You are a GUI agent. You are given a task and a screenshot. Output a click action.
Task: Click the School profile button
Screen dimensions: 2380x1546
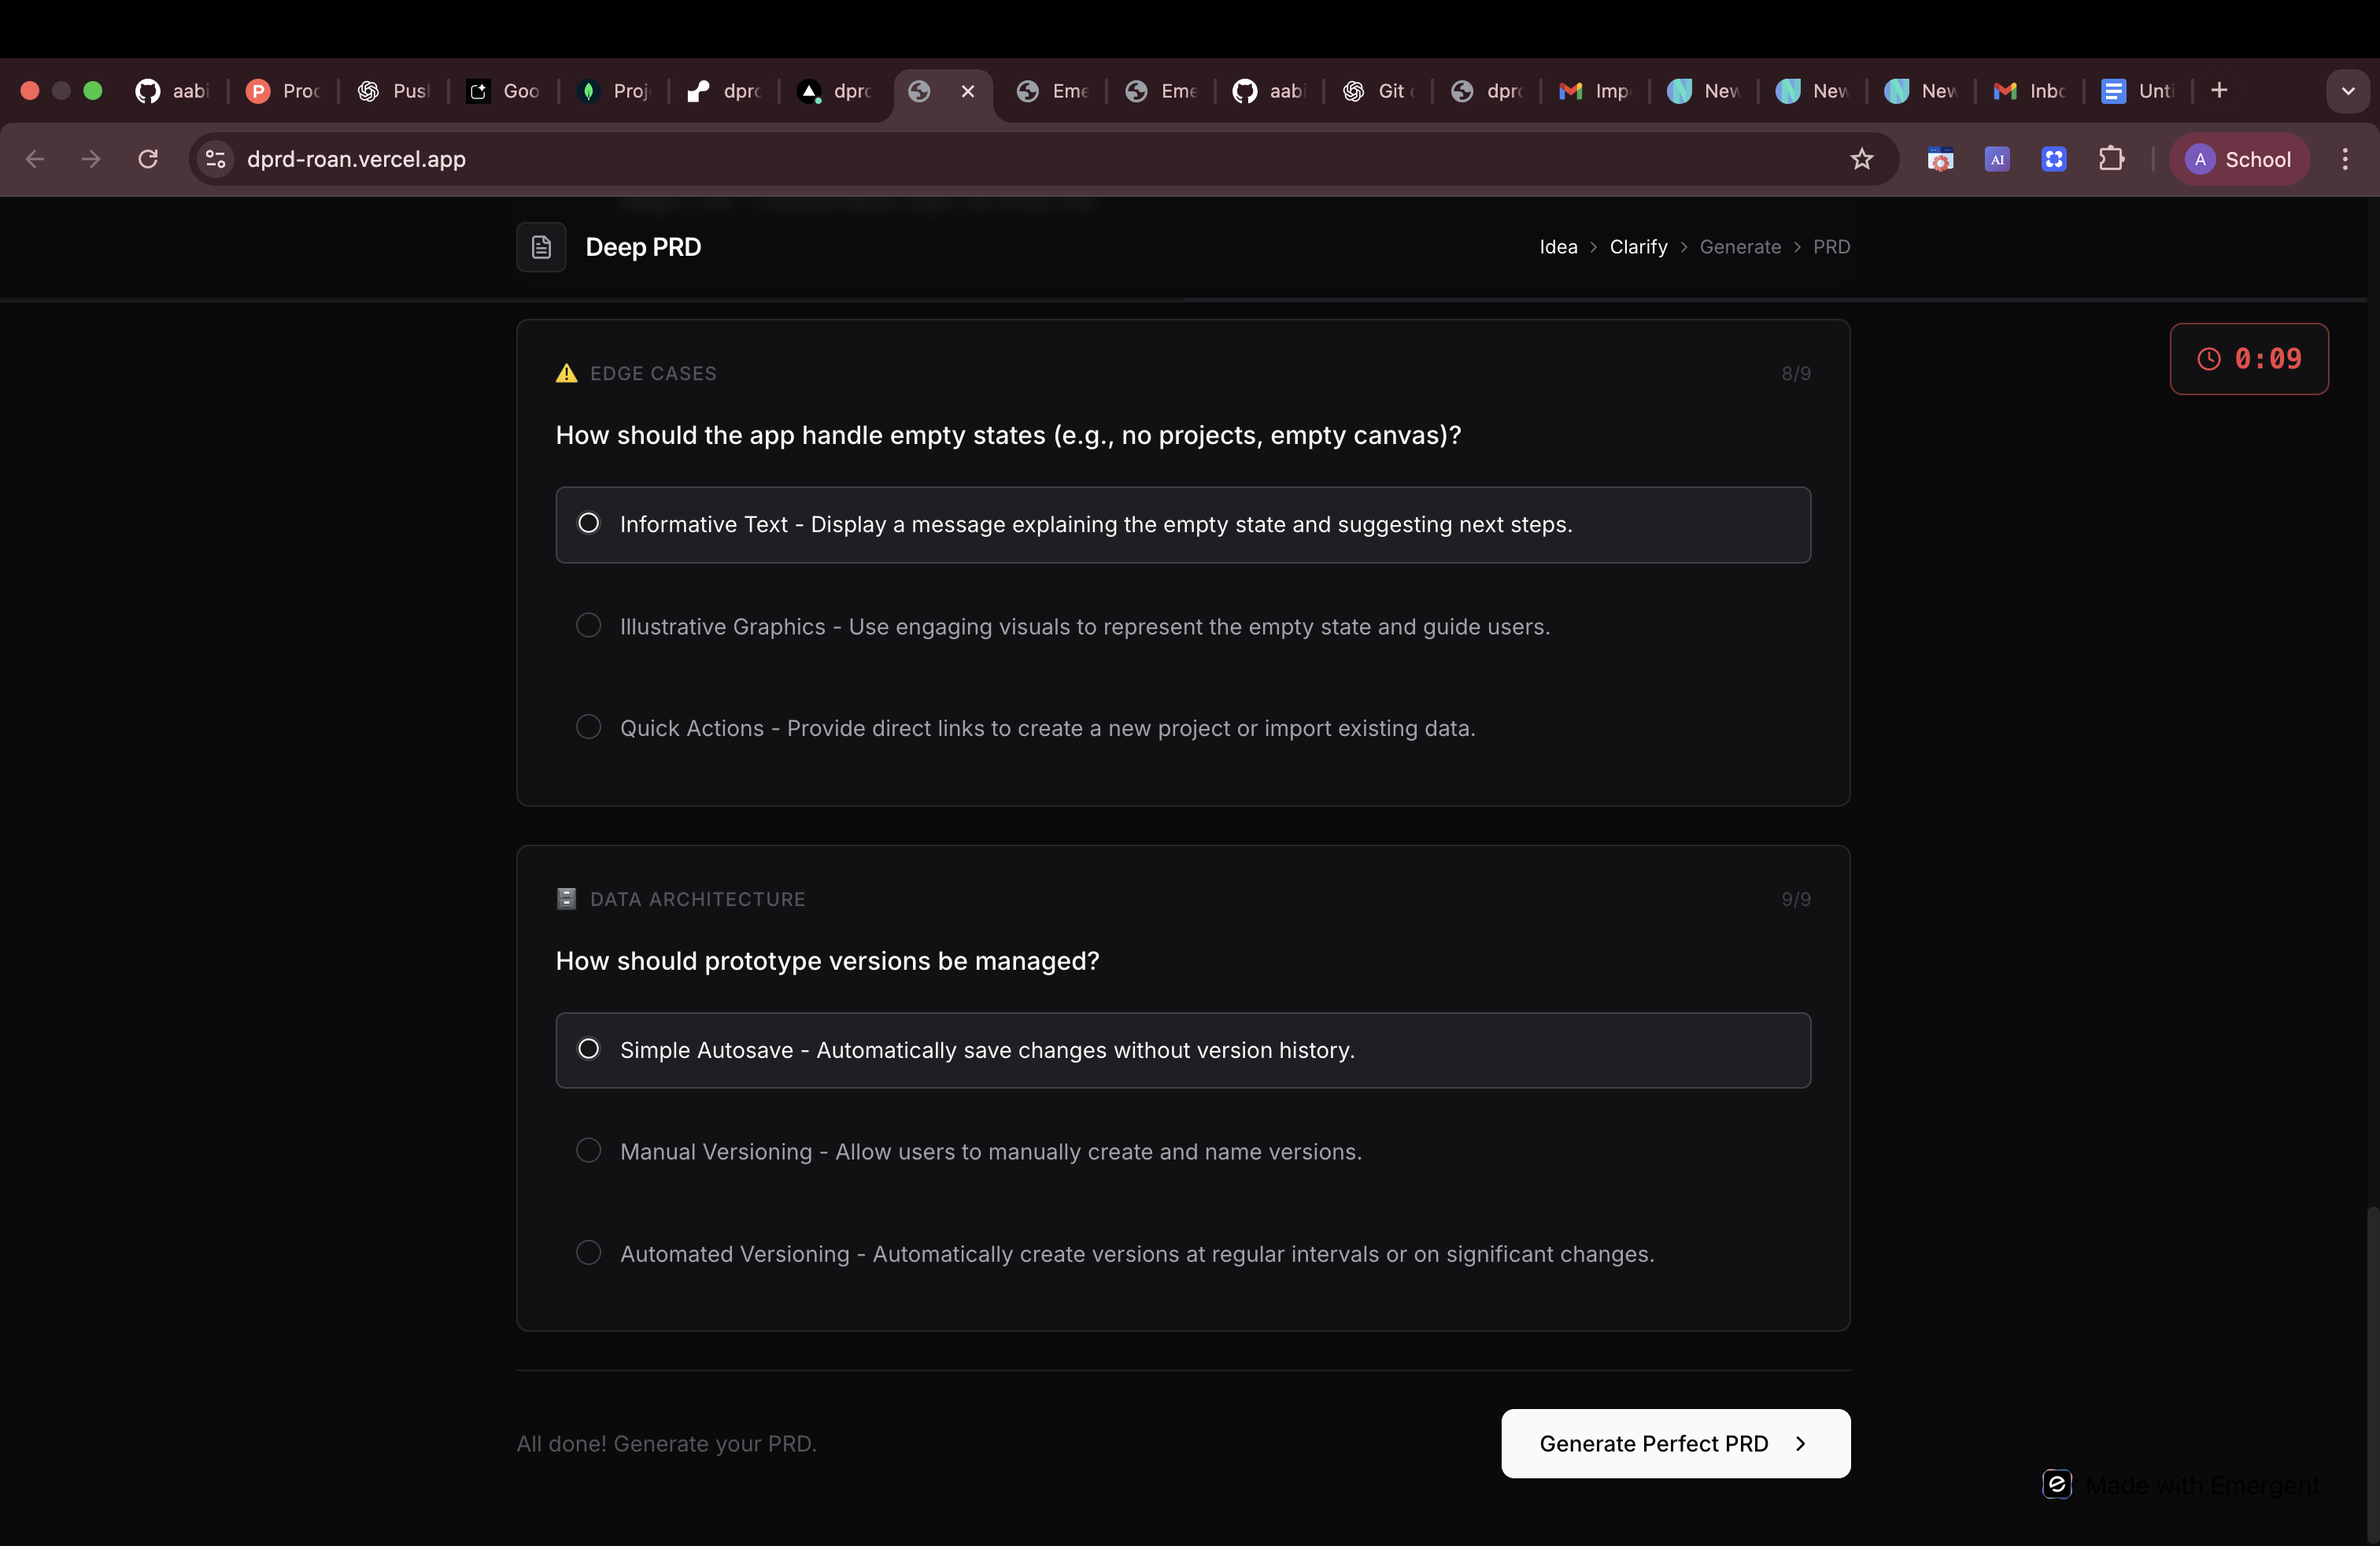point(2240,159)
